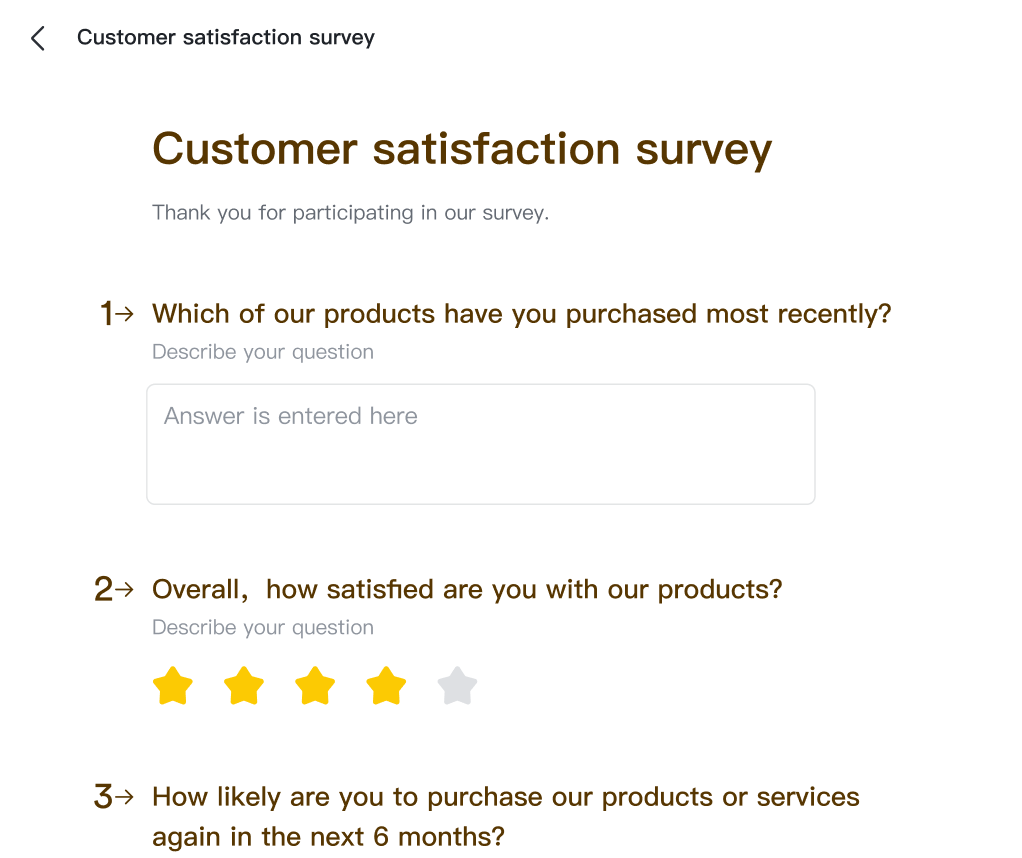Select the fifth gray star for full rating
The image size is (1022, 858).
tap(456, 686)
